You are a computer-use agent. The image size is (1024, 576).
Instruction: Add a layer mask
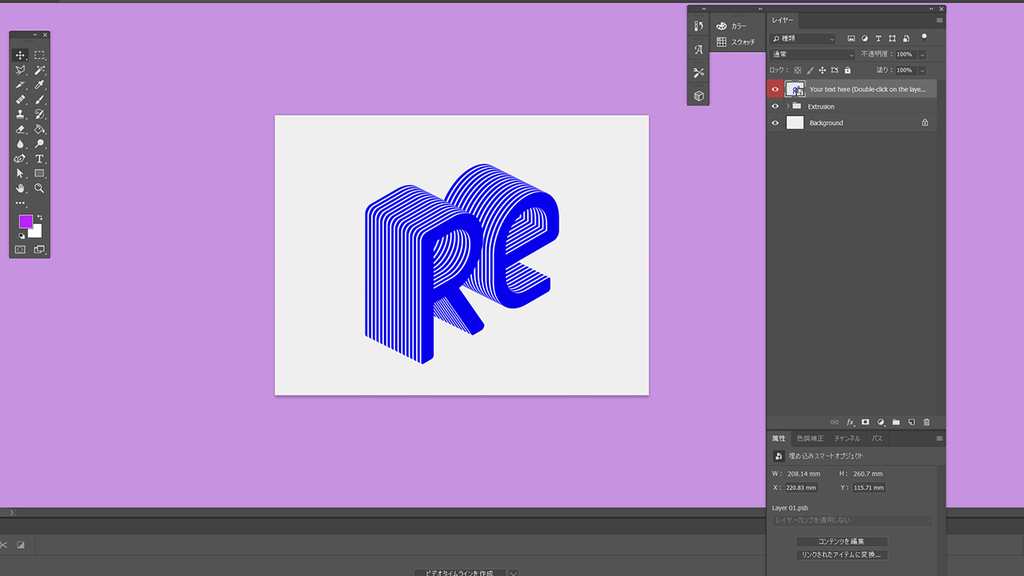click(865, 423)
